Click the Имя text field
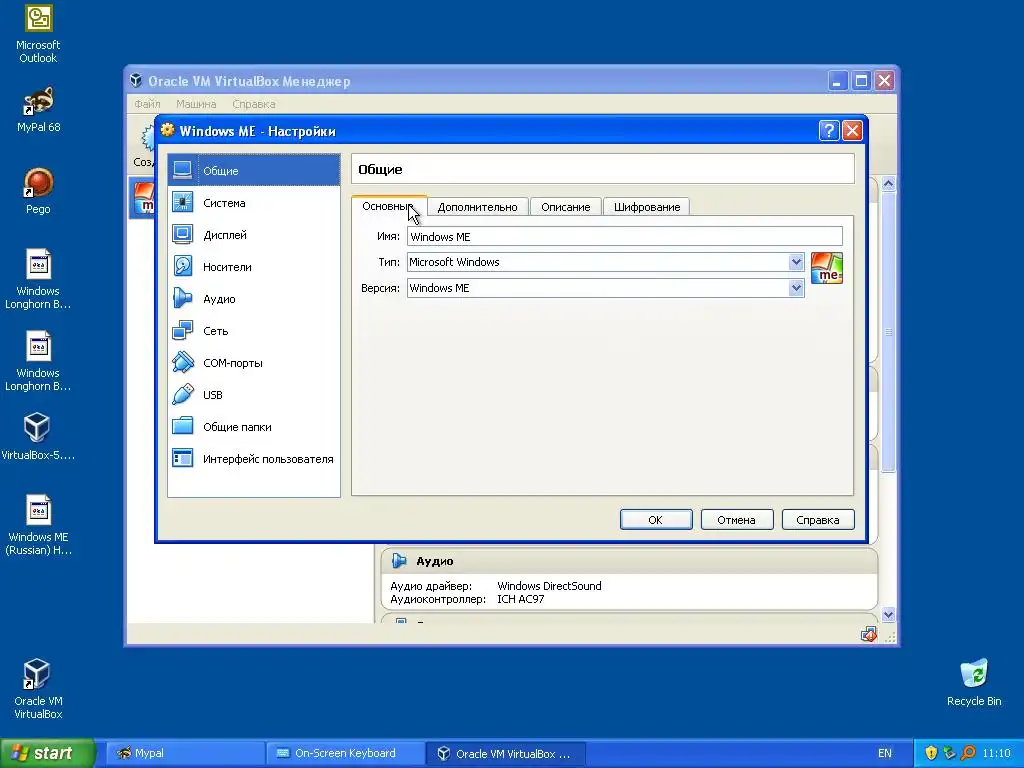The height and width of the screenshot is (768, 1024). 624,236
